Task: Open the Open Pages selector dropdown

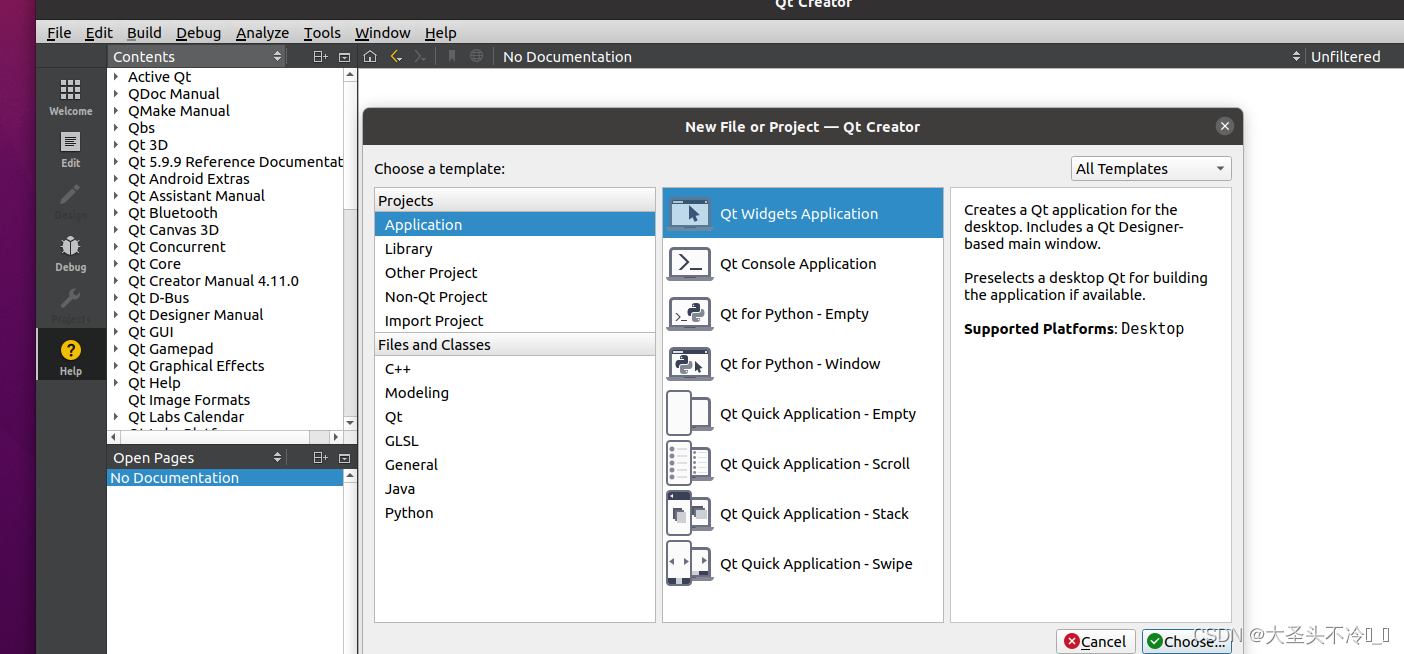Action: click(197, 457)
